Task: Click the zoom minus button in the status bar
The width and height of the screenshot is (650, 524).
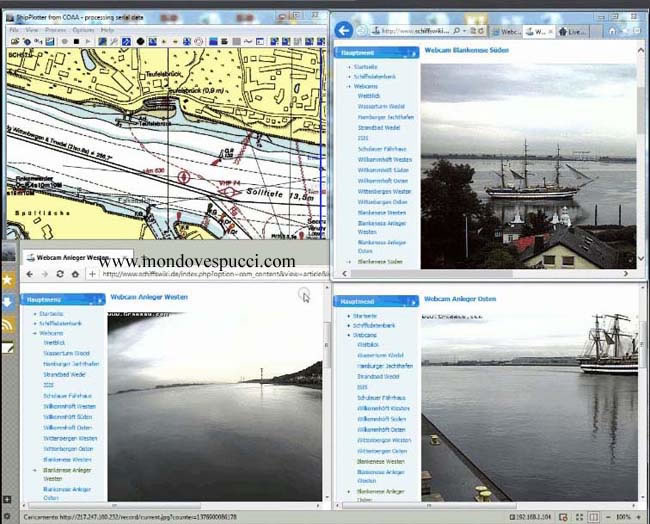Action: 608,517
